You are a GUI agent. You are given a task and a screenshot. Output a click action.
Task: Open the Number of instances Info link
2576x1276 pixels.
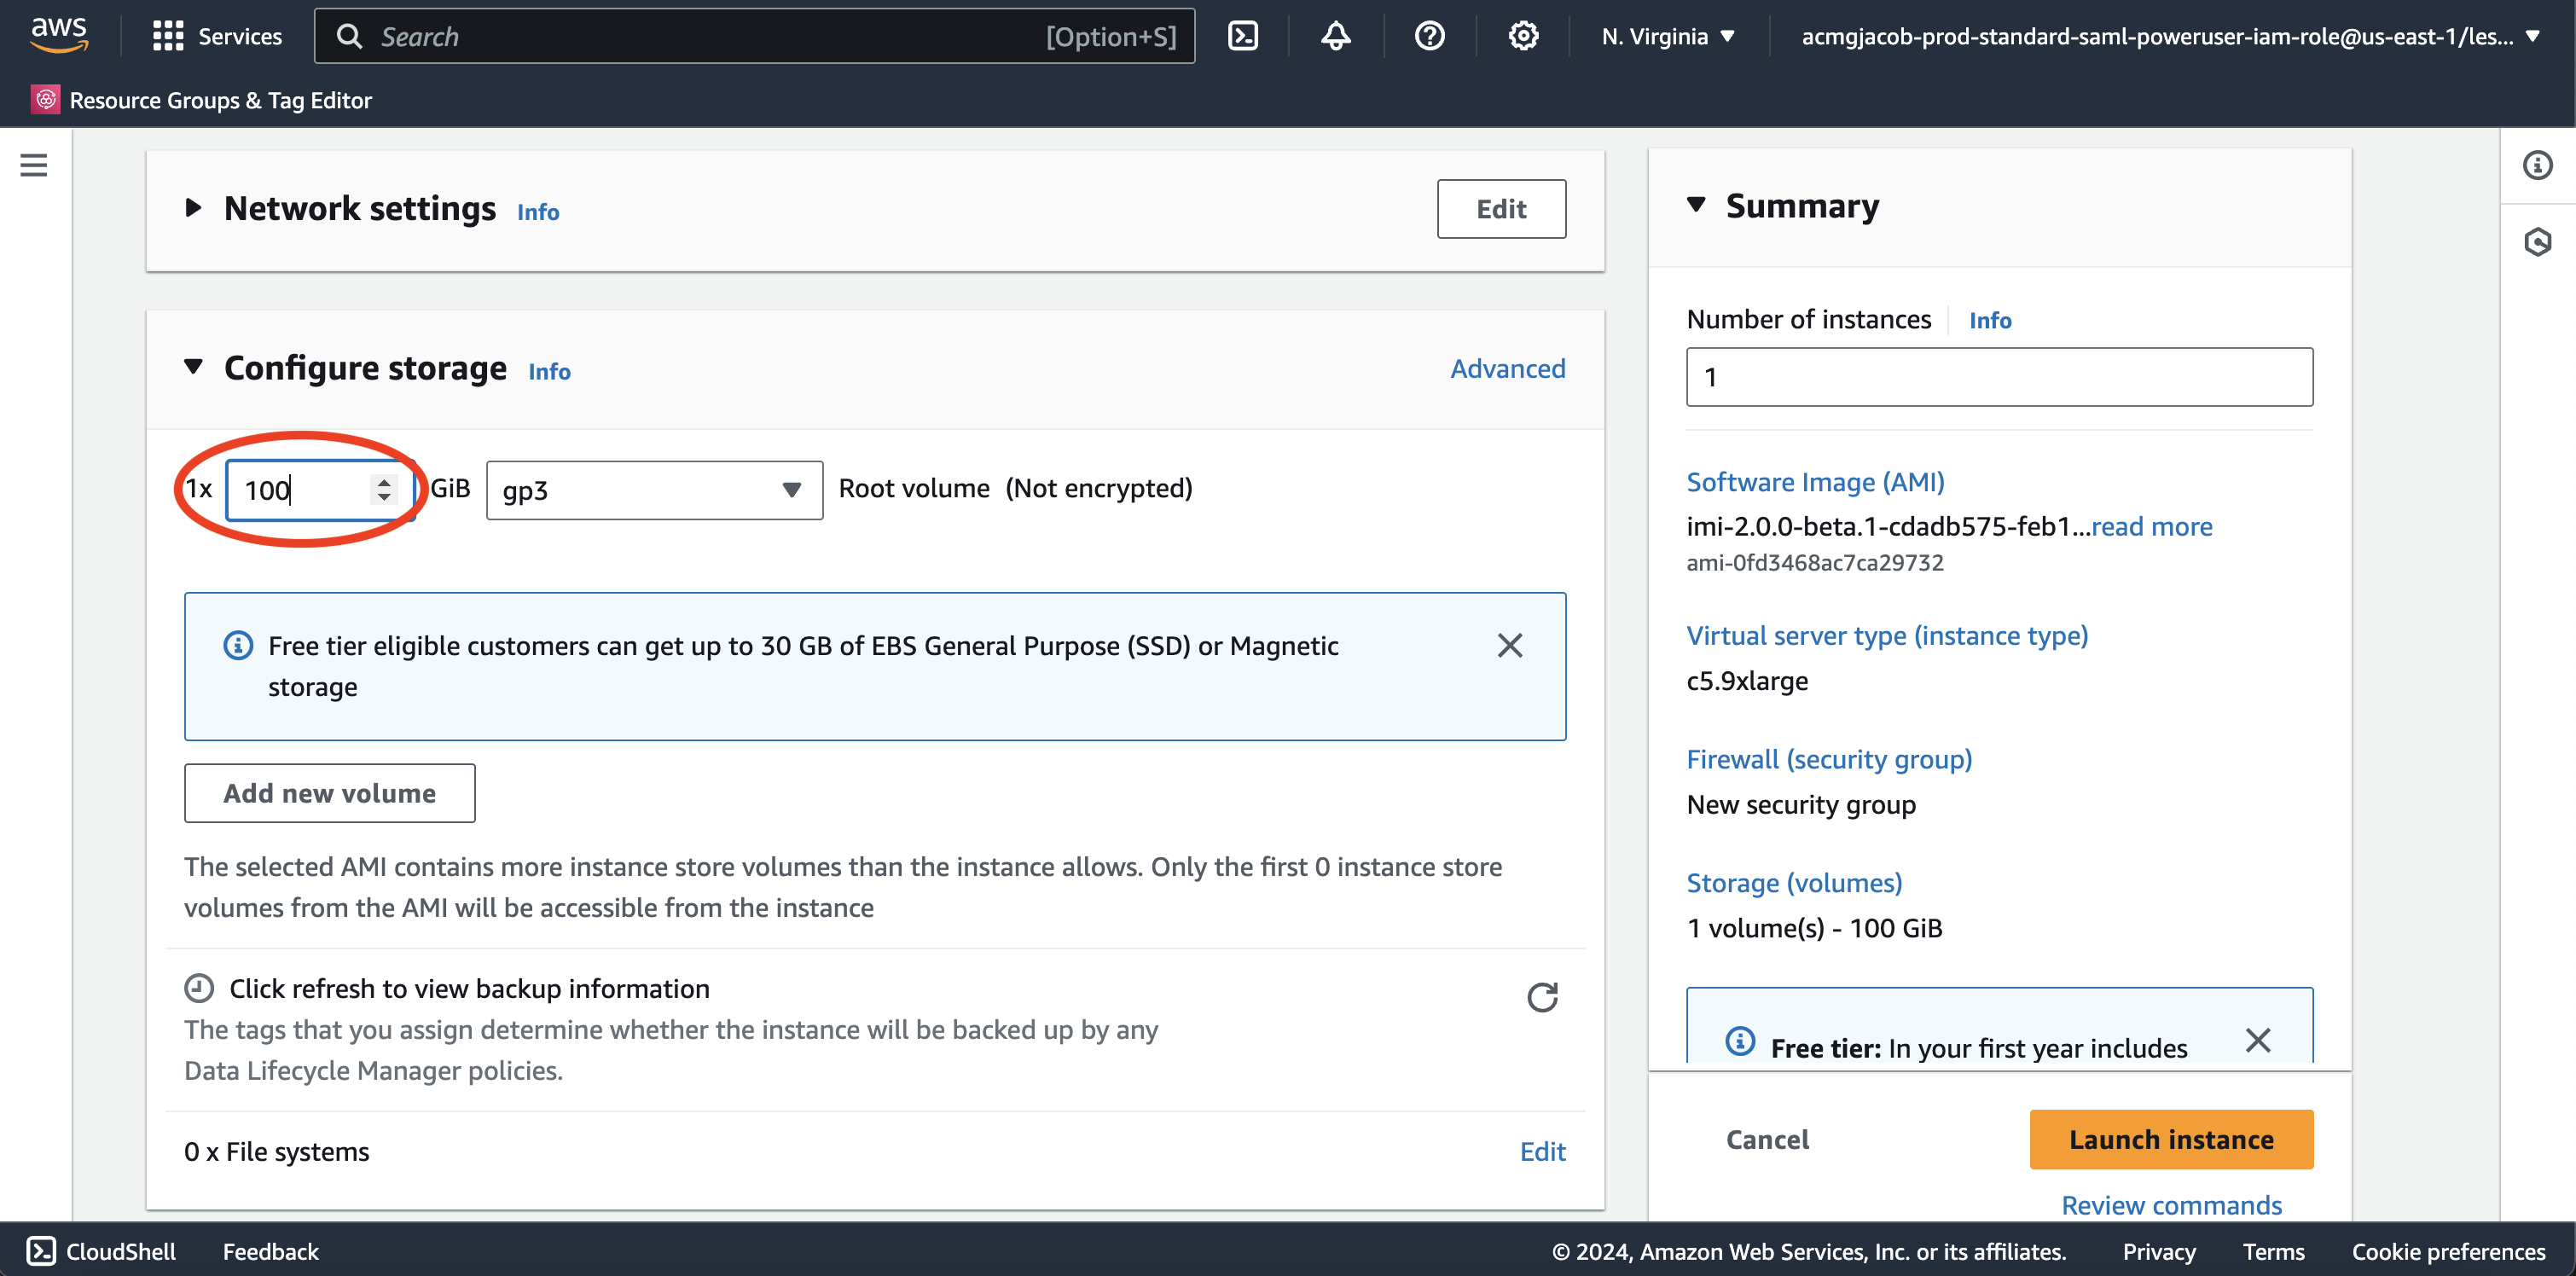1990,320
